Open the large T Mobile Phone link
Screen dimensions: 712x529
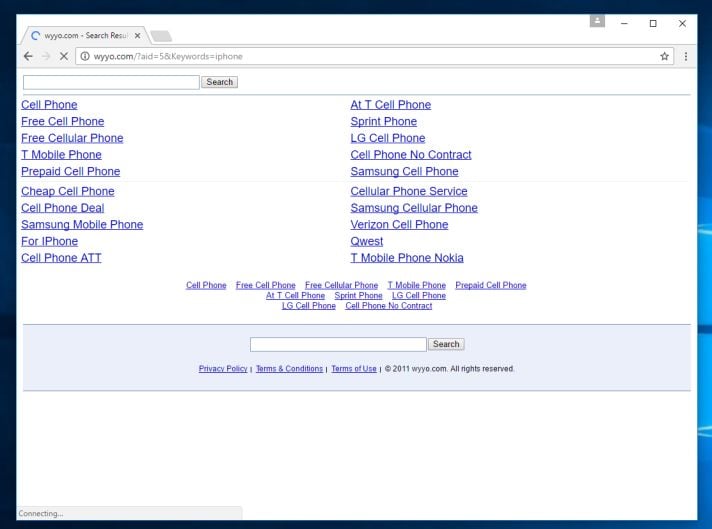click(61, 155)
